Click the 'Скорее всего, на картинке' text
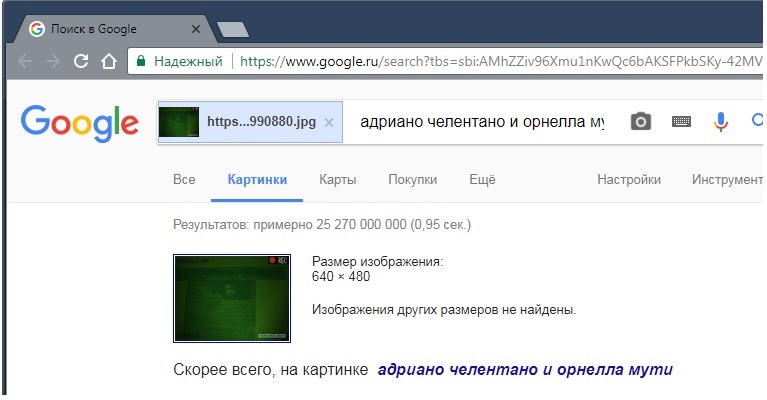767x400 pixels. [x=271, y=370]
